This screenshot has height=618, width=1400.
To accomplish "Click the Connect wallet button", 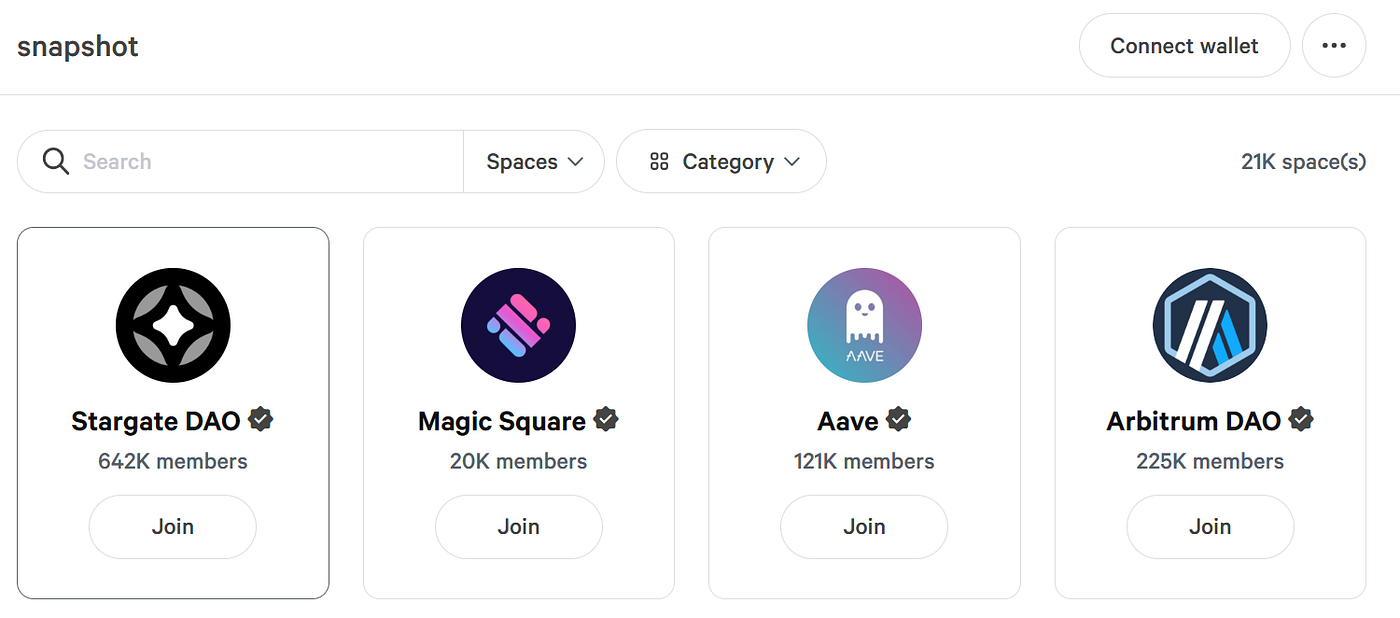I will (1184, 45).
